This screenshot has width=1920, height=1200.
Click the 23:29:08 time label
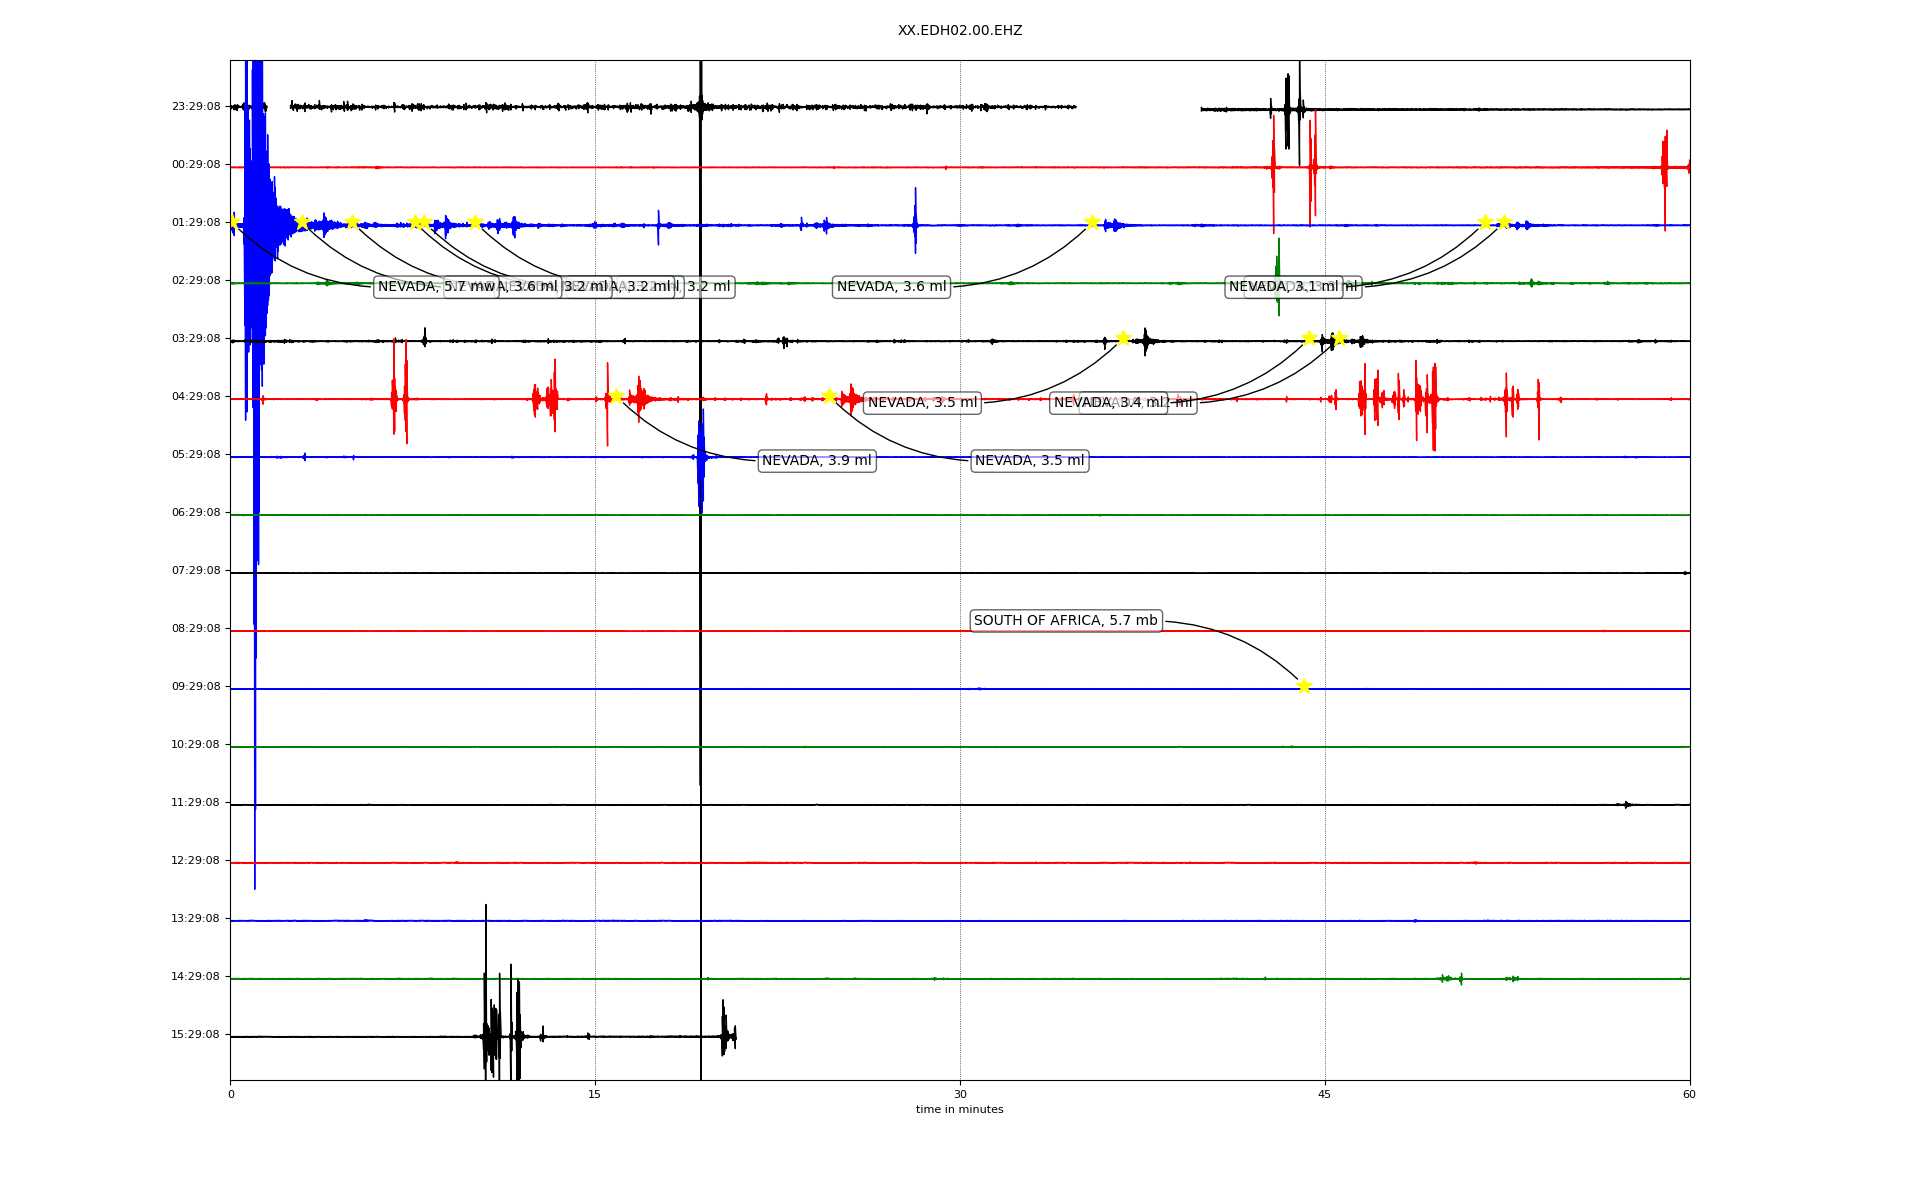tap(196, 106)
